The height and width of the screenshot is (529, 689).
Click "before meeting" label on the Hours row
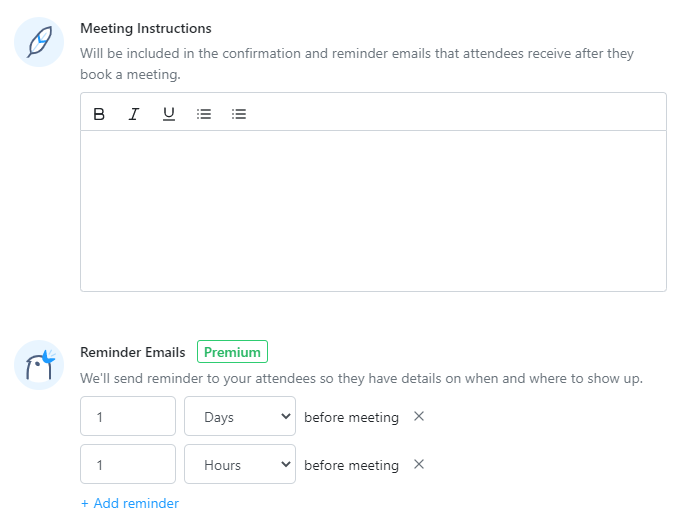[351, 465]
